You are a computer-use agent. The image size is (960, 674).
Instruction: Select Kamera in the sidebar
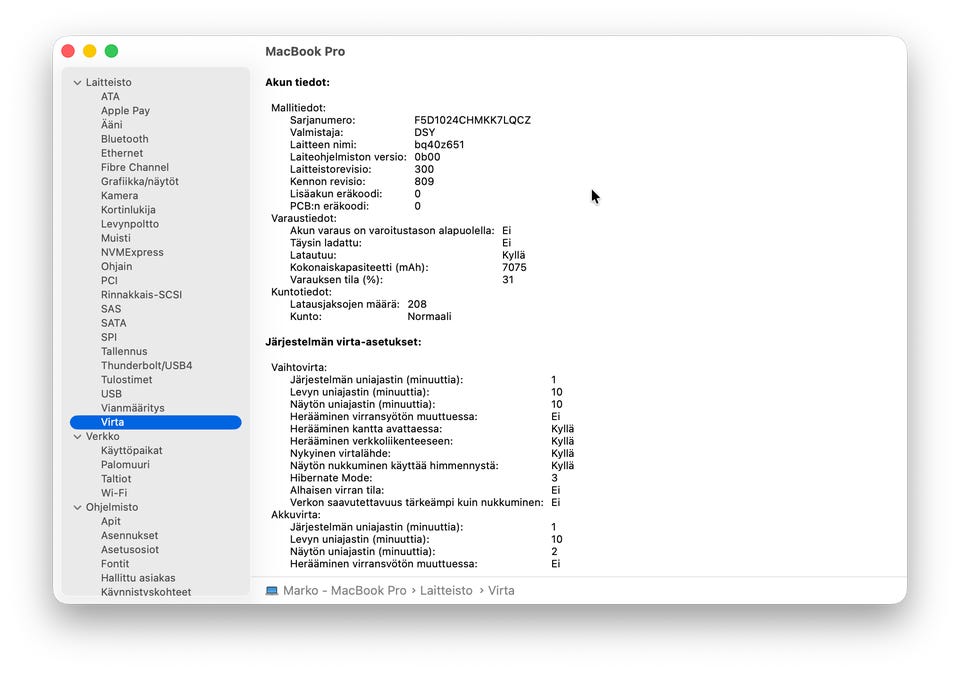[x=119, y=195]
